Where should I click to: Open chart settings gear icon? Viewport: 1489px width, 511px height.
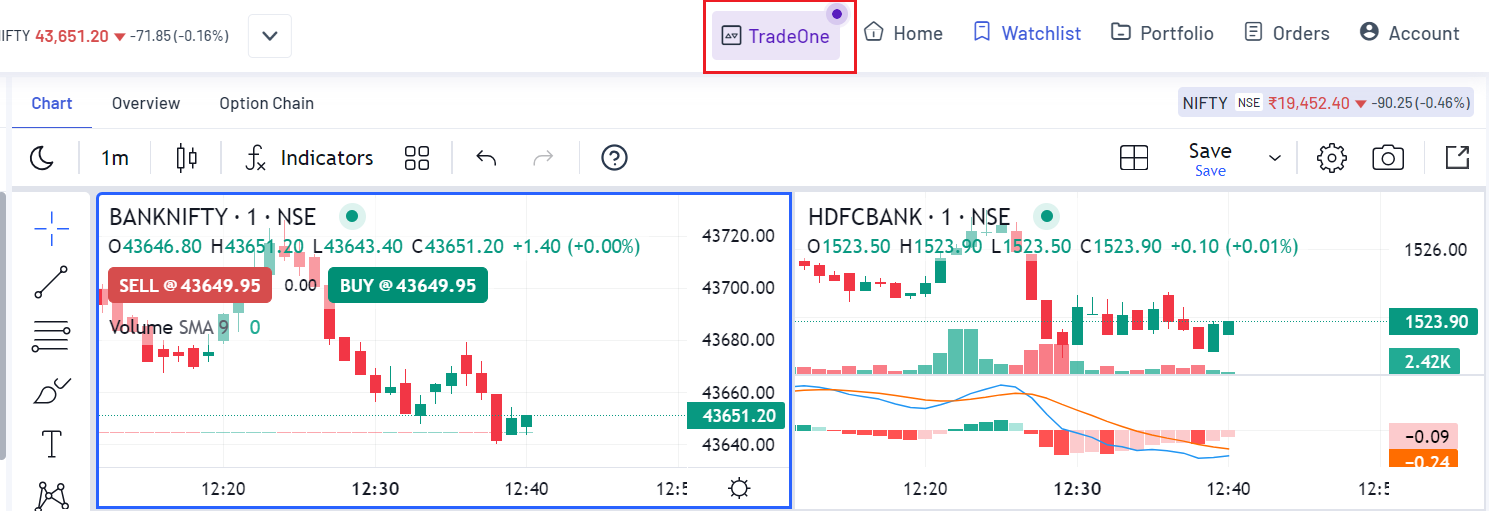pos(1331,158)
